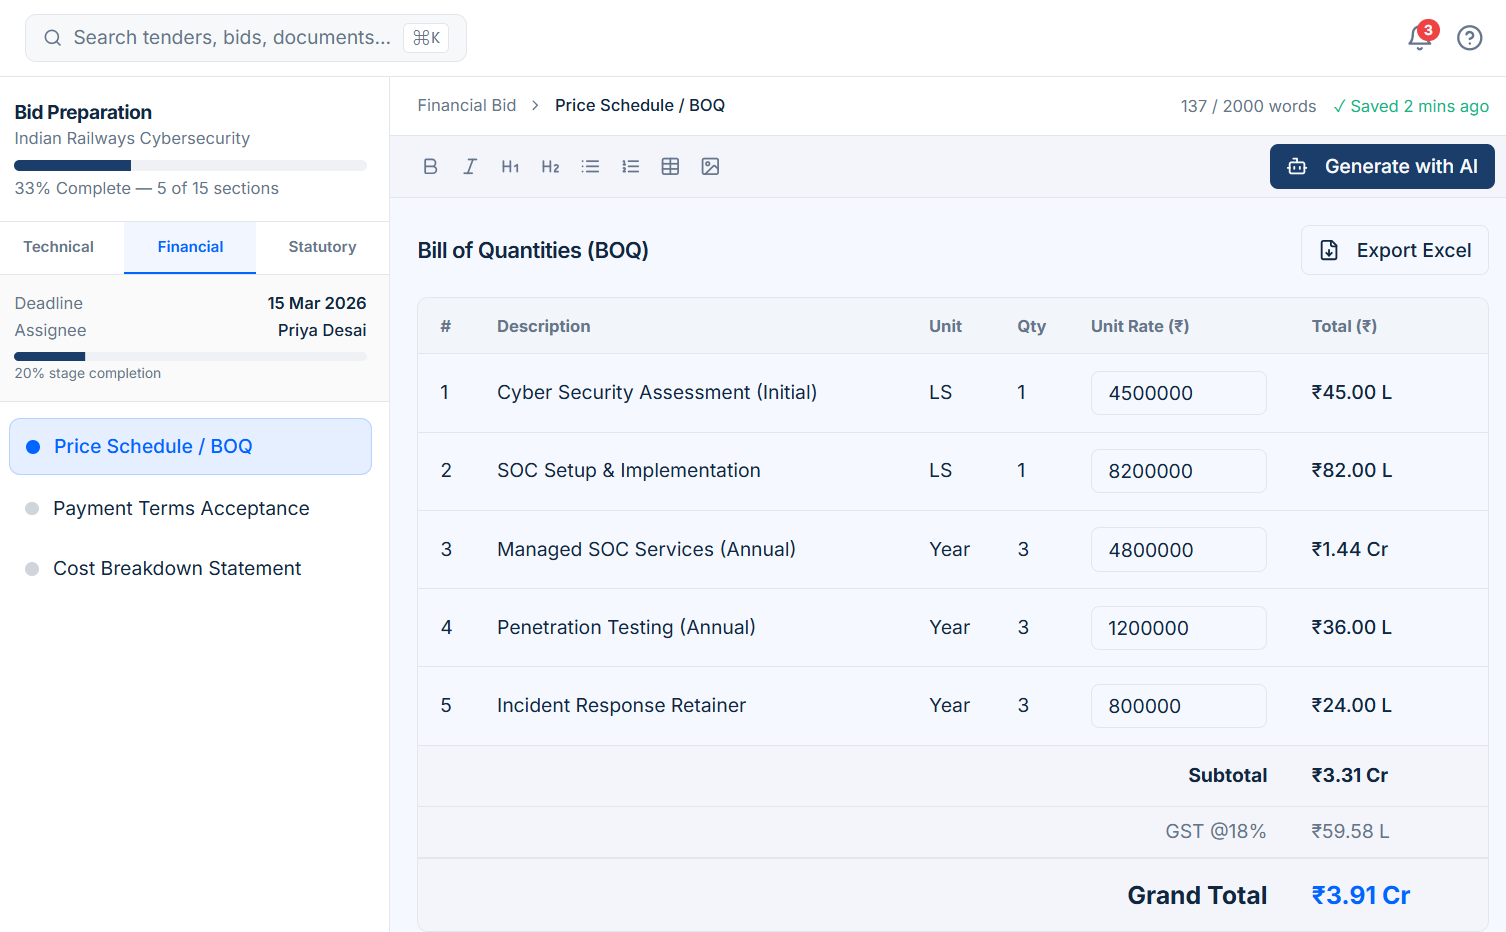The height and width of the screenshot is (932, 1506).
Task: Edit unit rate 8200000 for SOC Setup
Action: tap(1178, 471)
